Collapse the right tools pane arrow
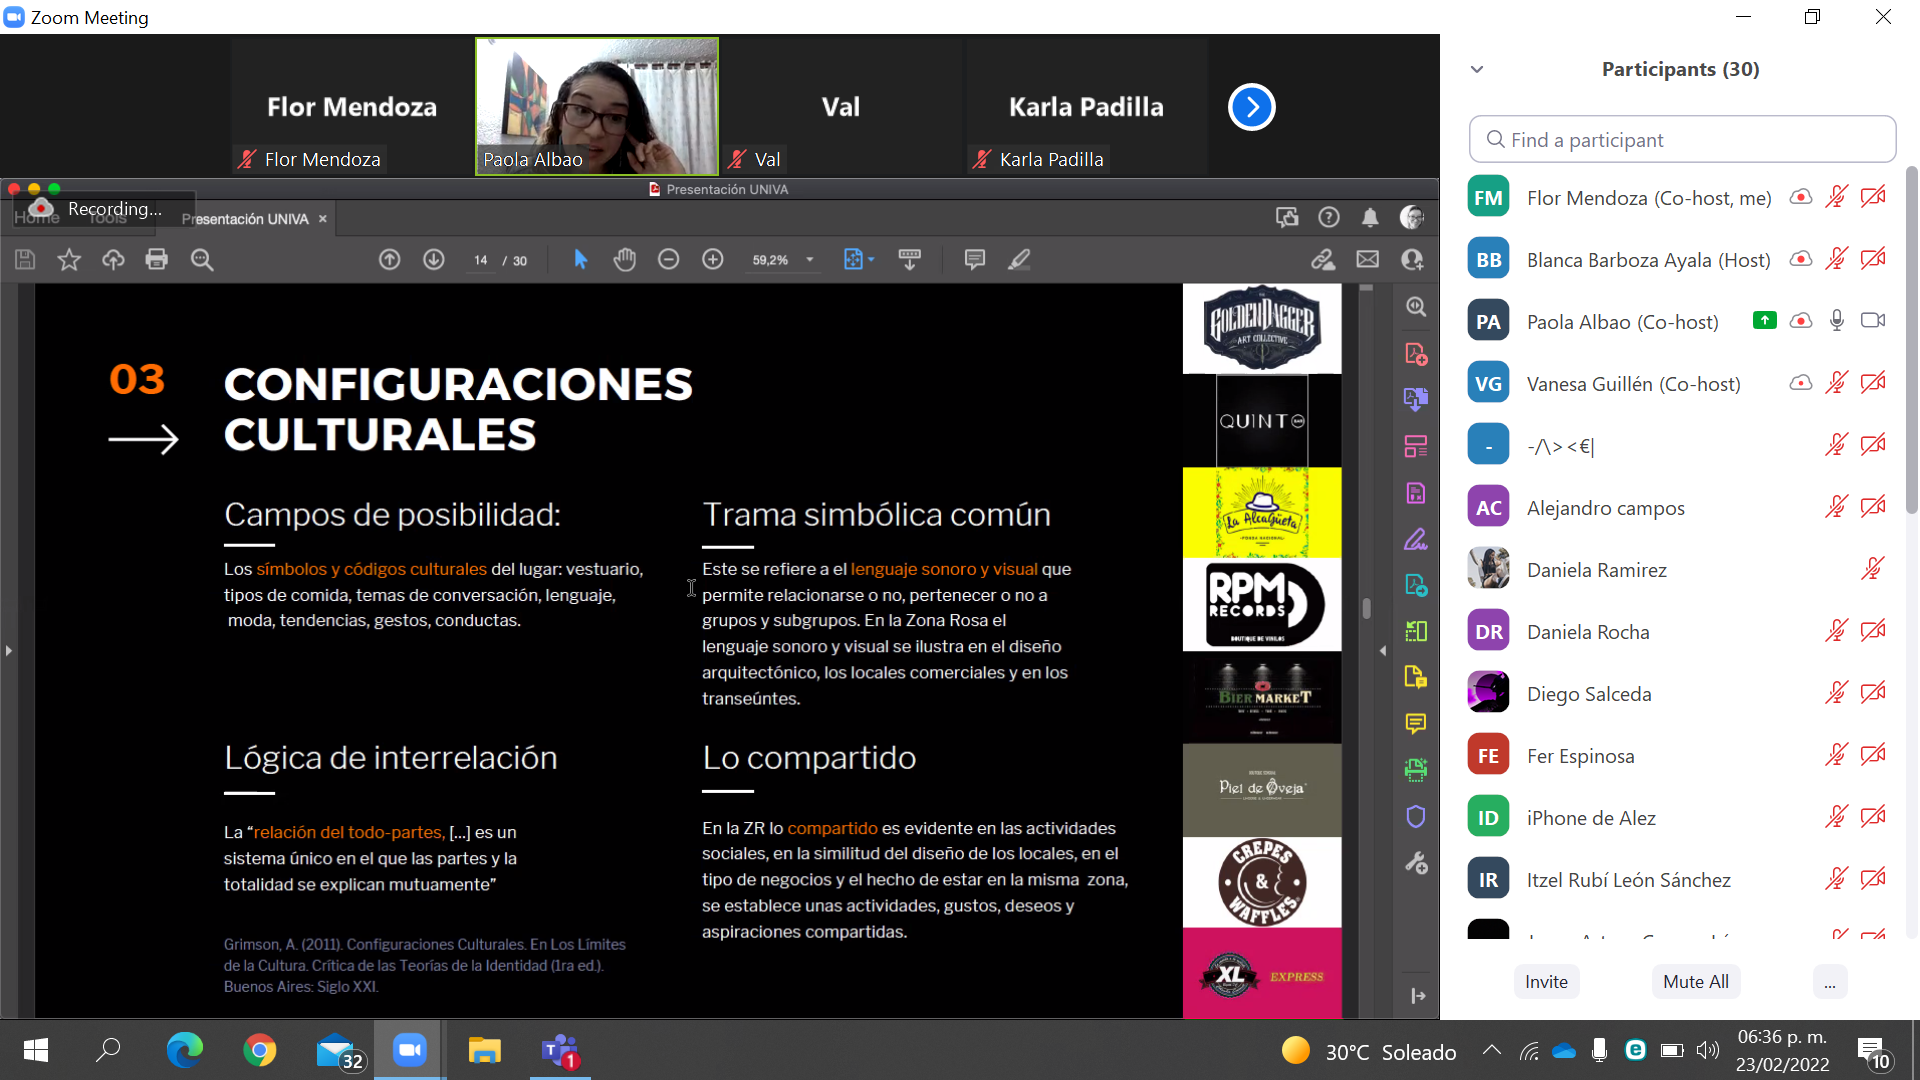1920x1080 pixels. 1383,651
